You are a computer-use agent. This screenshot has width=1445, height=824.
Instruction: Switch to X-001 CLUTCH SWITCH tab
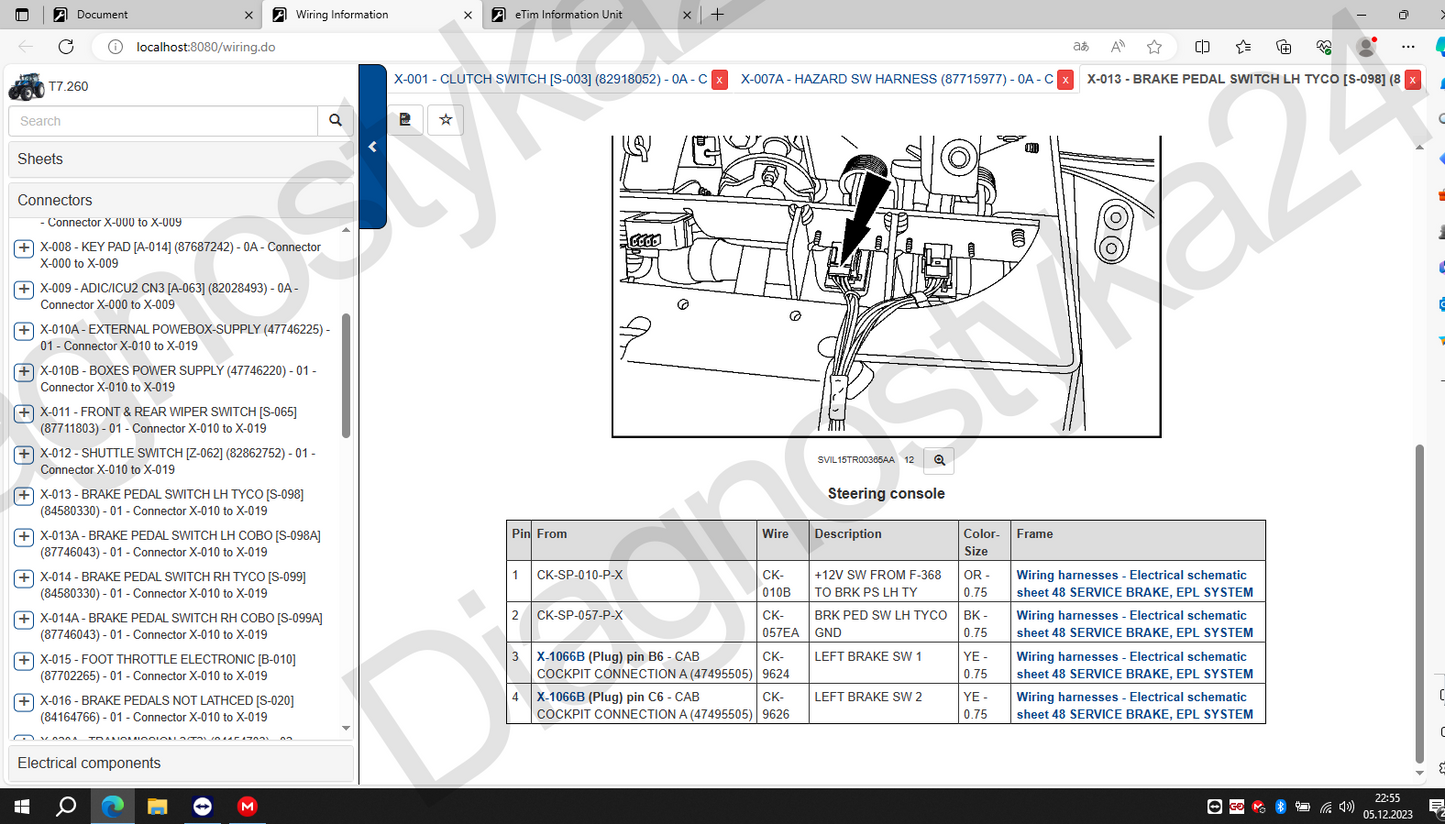tap(550, 79)
